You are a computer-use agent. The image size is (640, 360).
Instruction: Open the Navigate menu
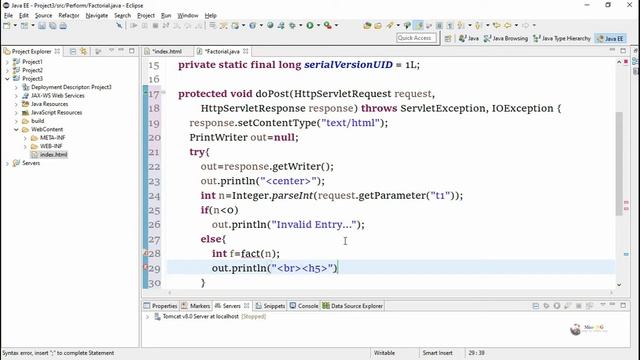point(97,16)
